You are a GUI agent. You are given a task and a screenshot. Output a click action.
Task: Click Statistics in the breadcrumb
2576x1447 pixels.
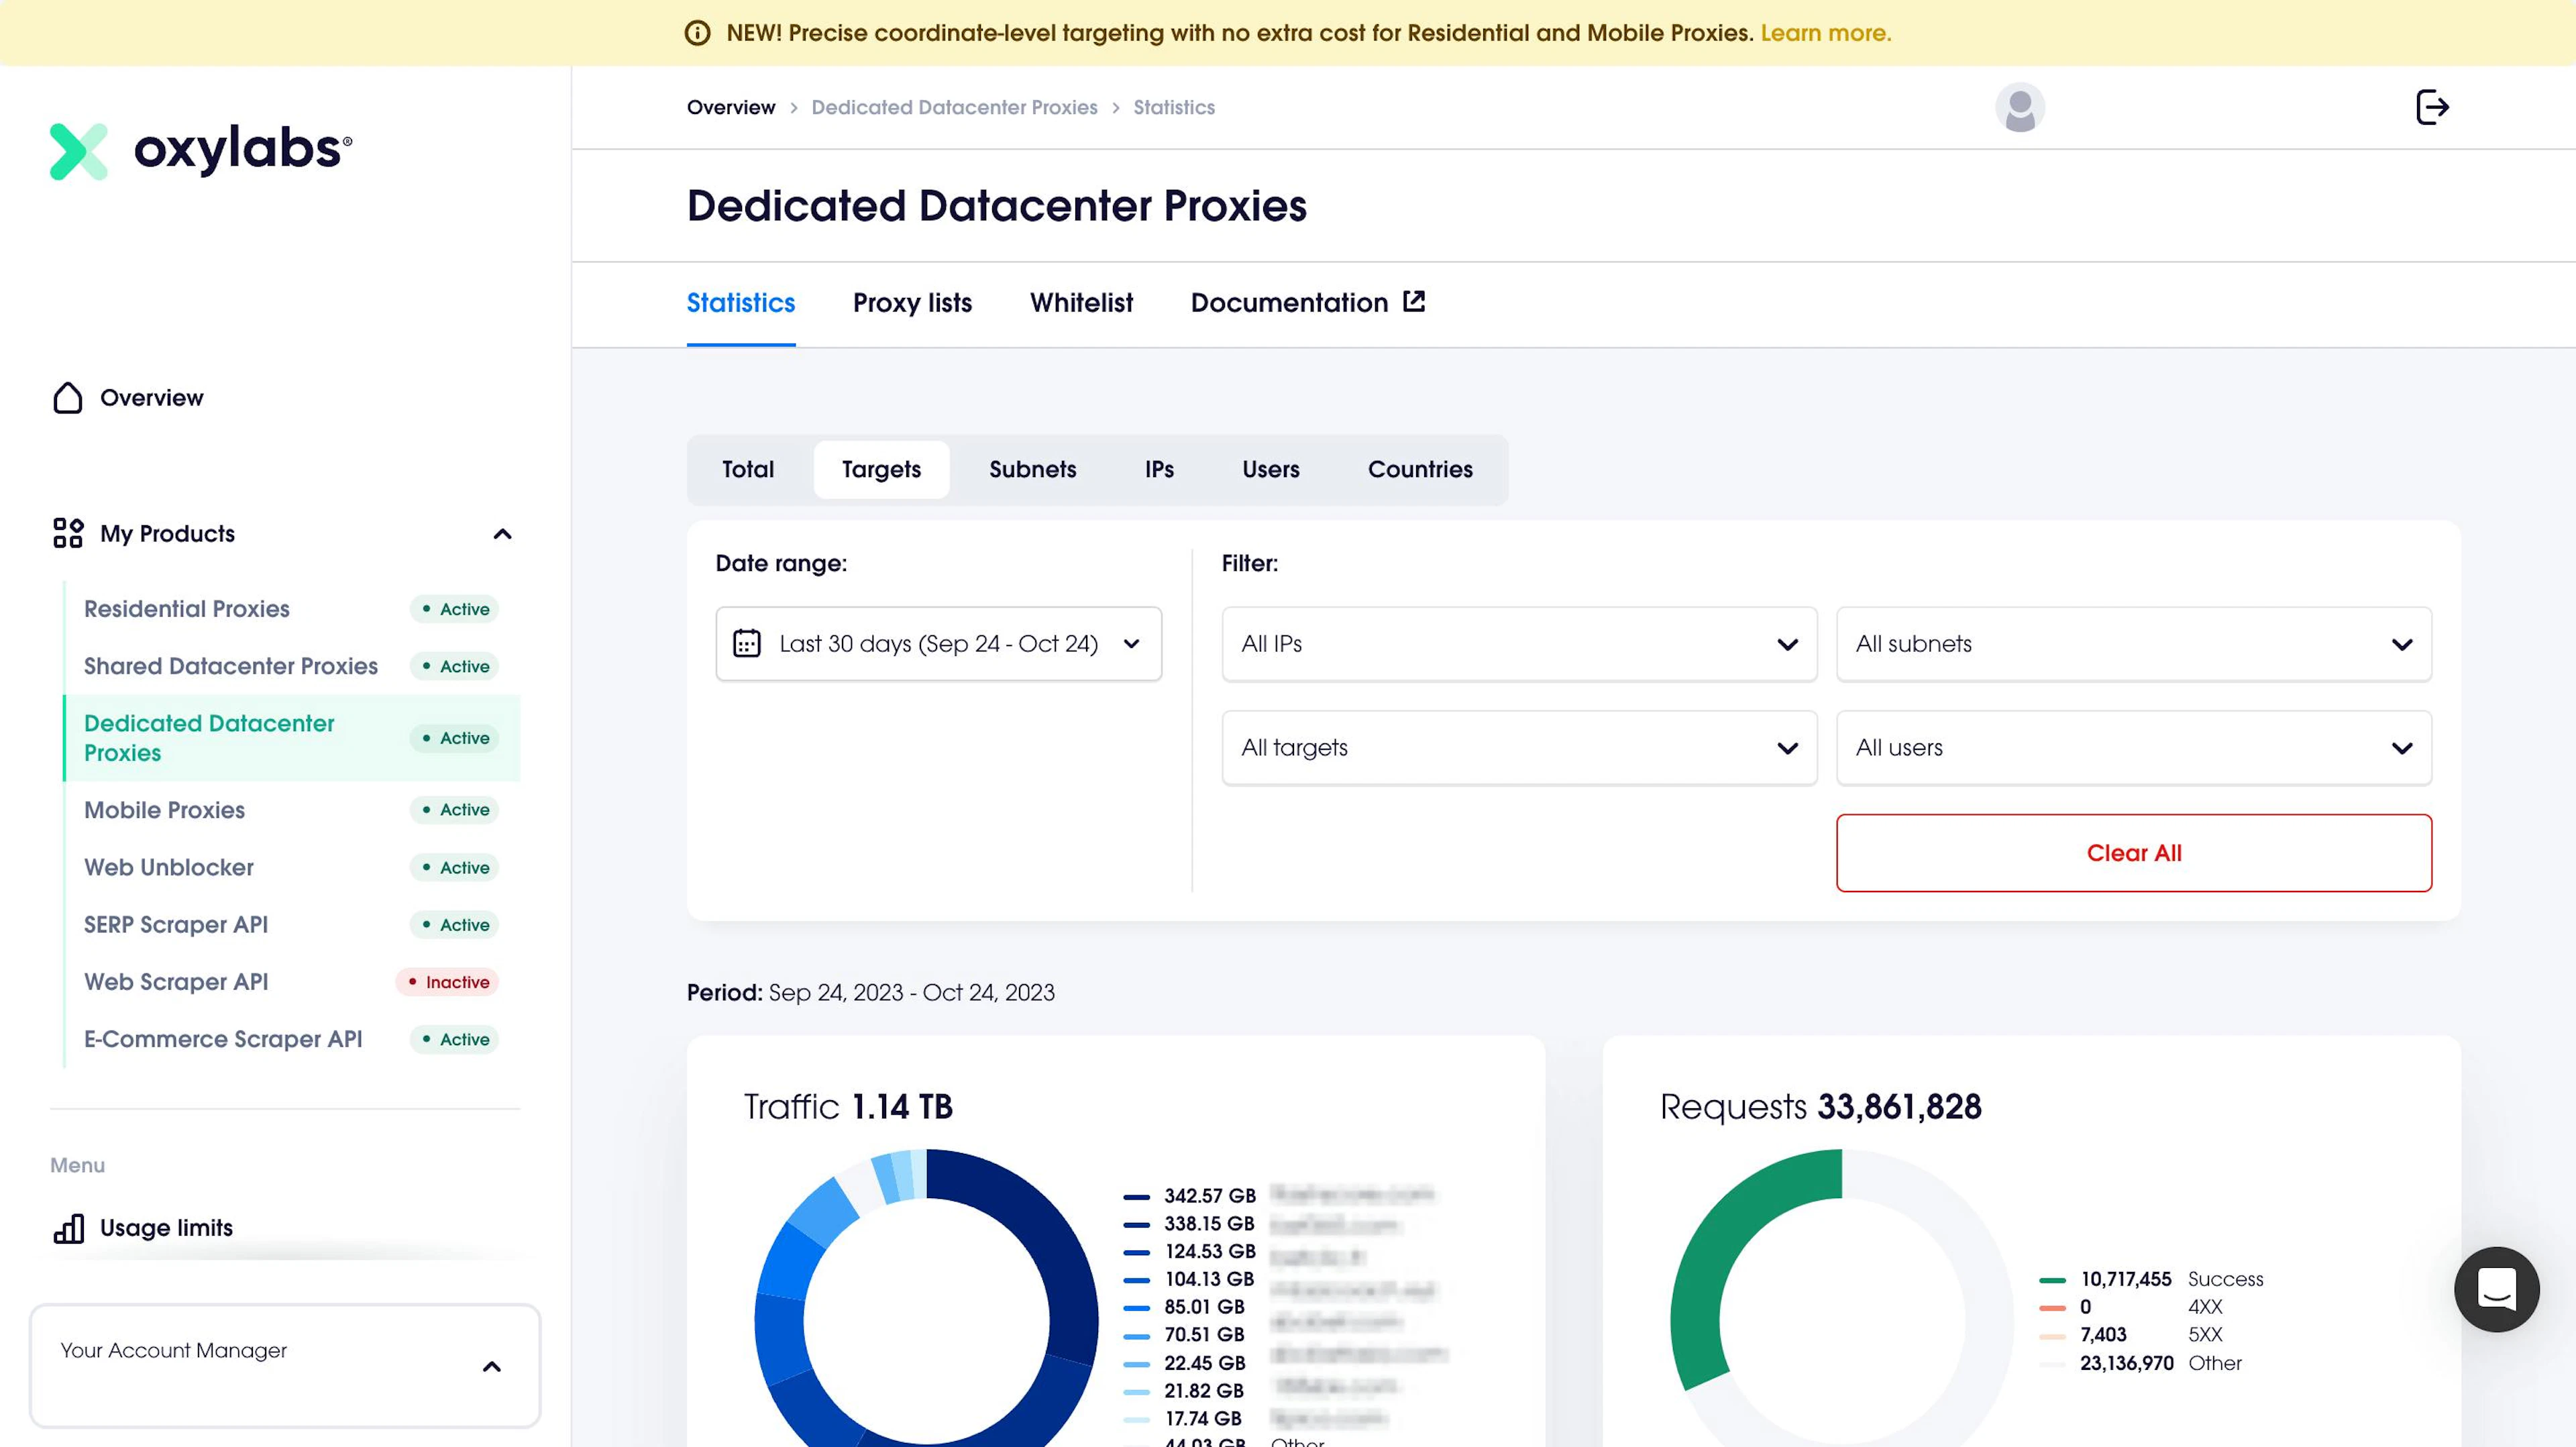[x=1174, y=107]
